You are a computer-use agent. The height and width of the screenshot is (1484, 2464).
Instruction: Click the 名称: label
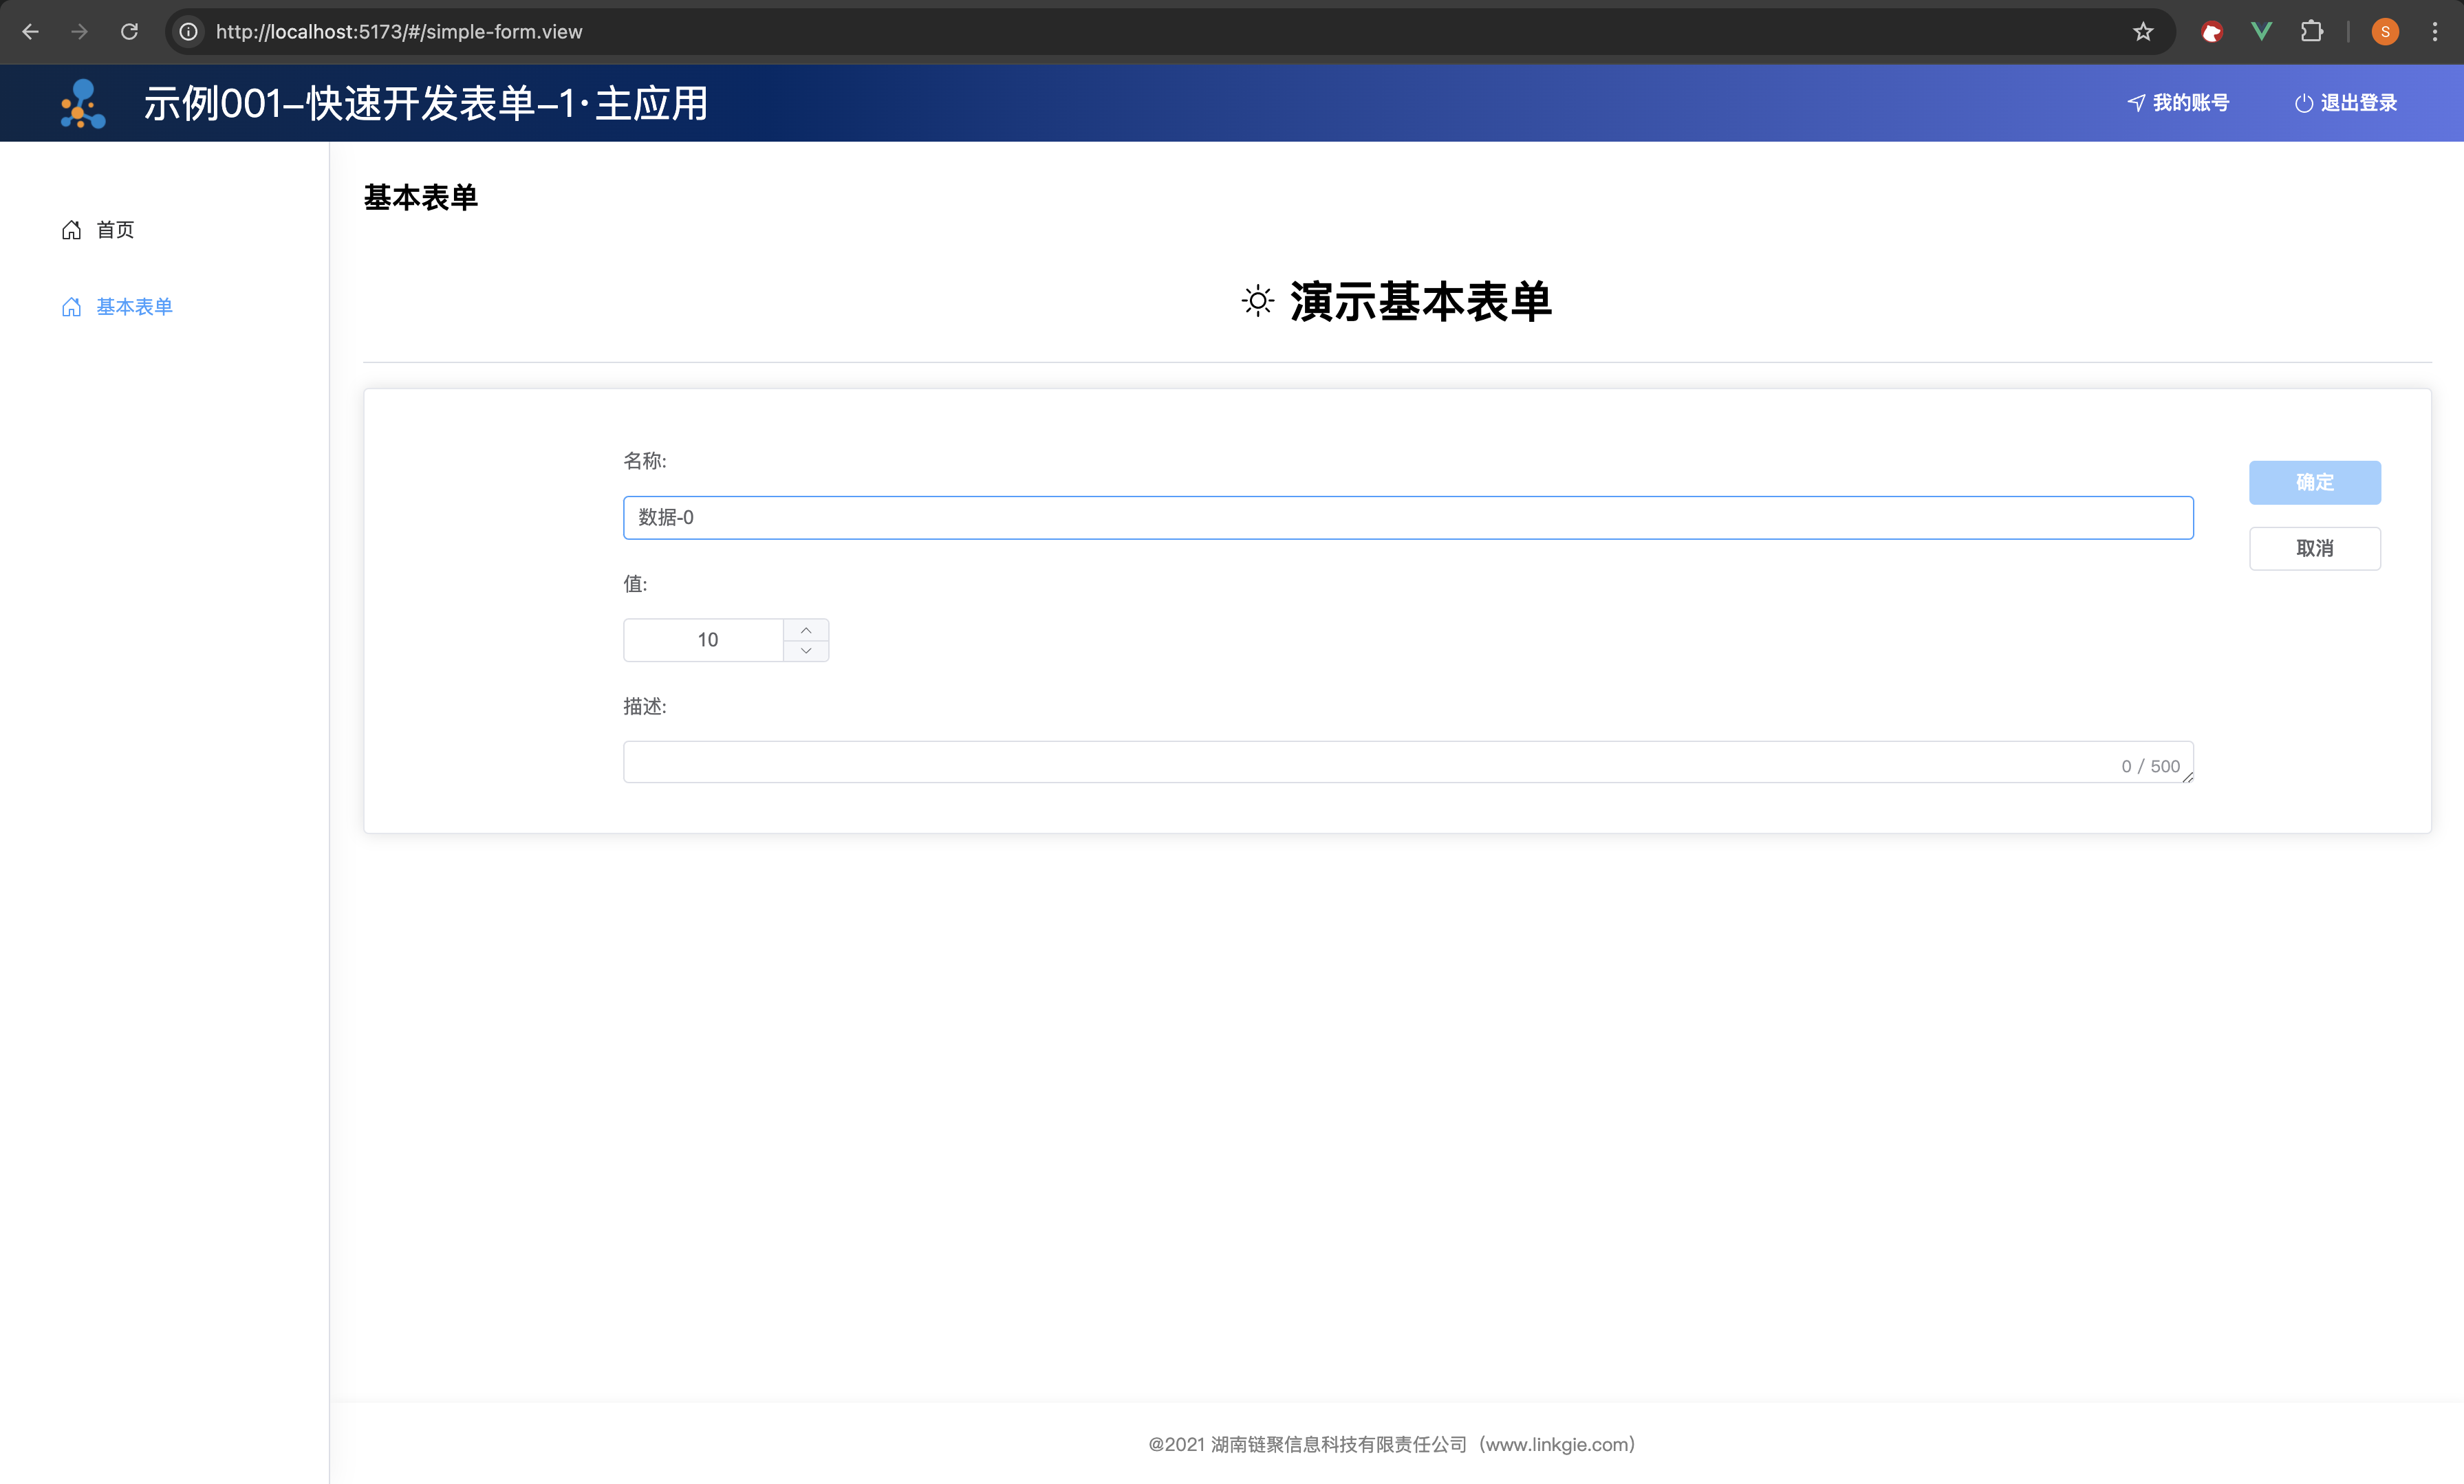tap(645, 461)
